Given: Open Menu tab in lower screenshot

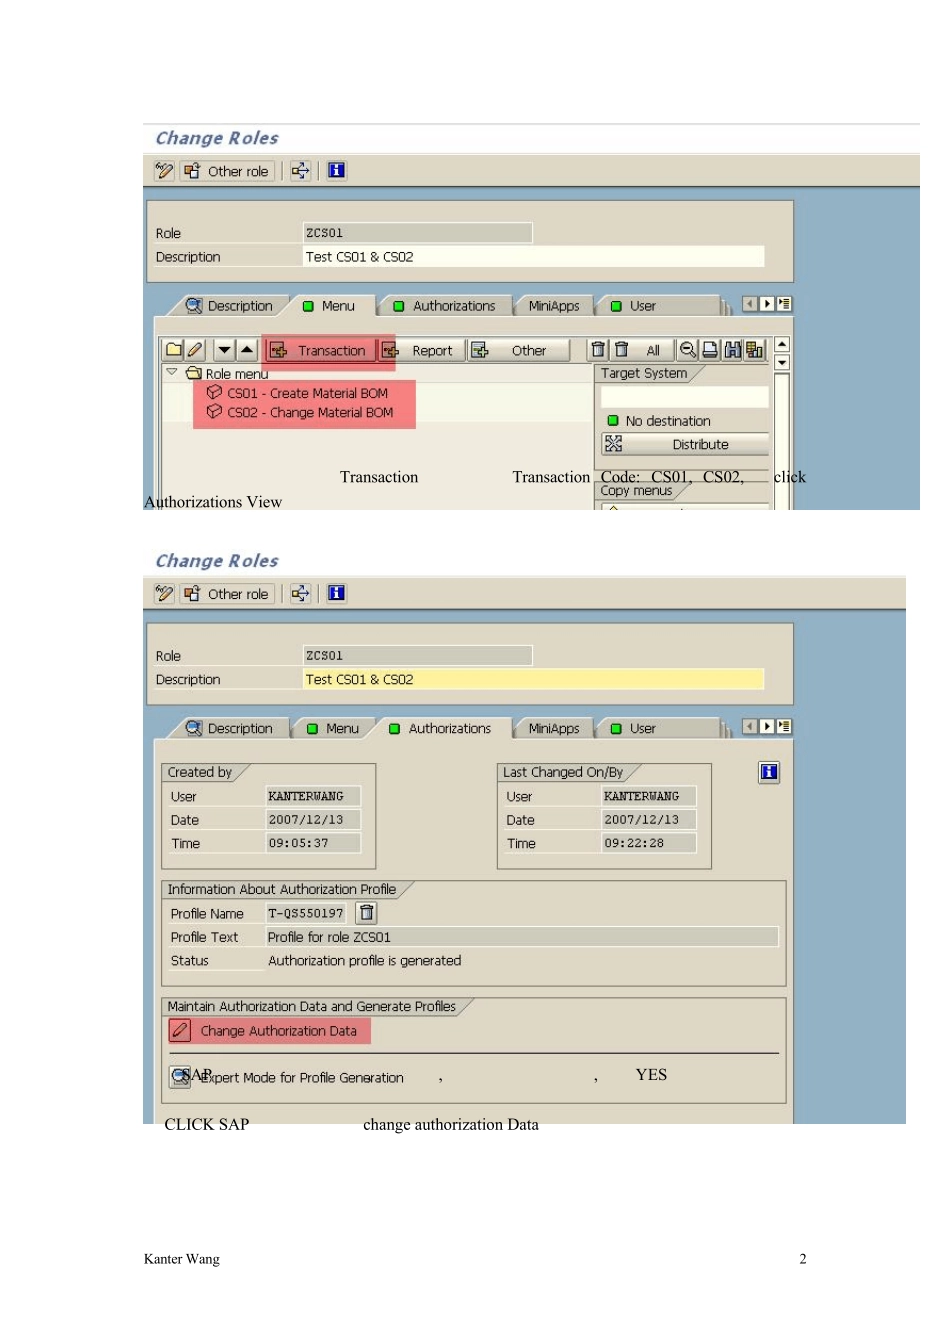Looking at the screenshot, I should pyautogui.click(x=332, y=729).
